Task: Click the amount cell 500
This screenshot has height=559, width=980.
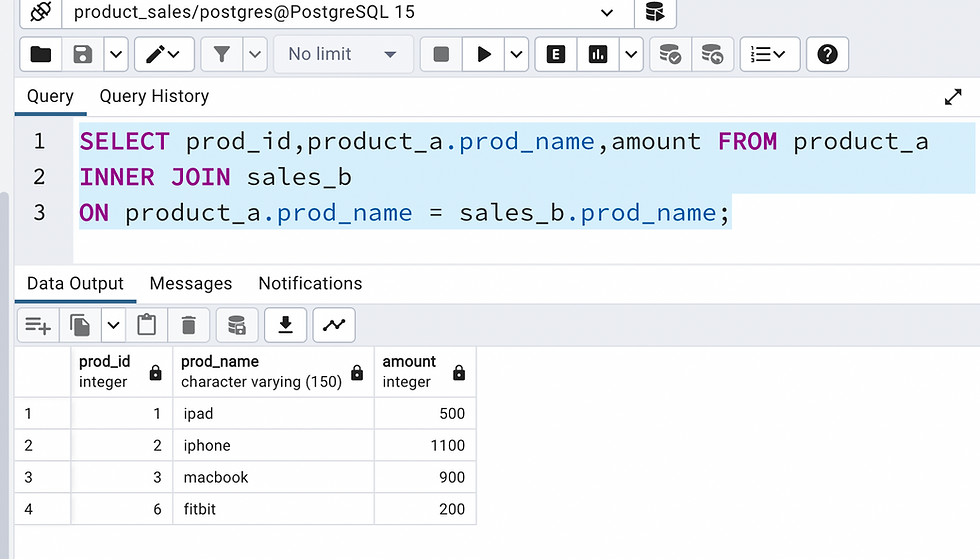Action: coord(425,414)
